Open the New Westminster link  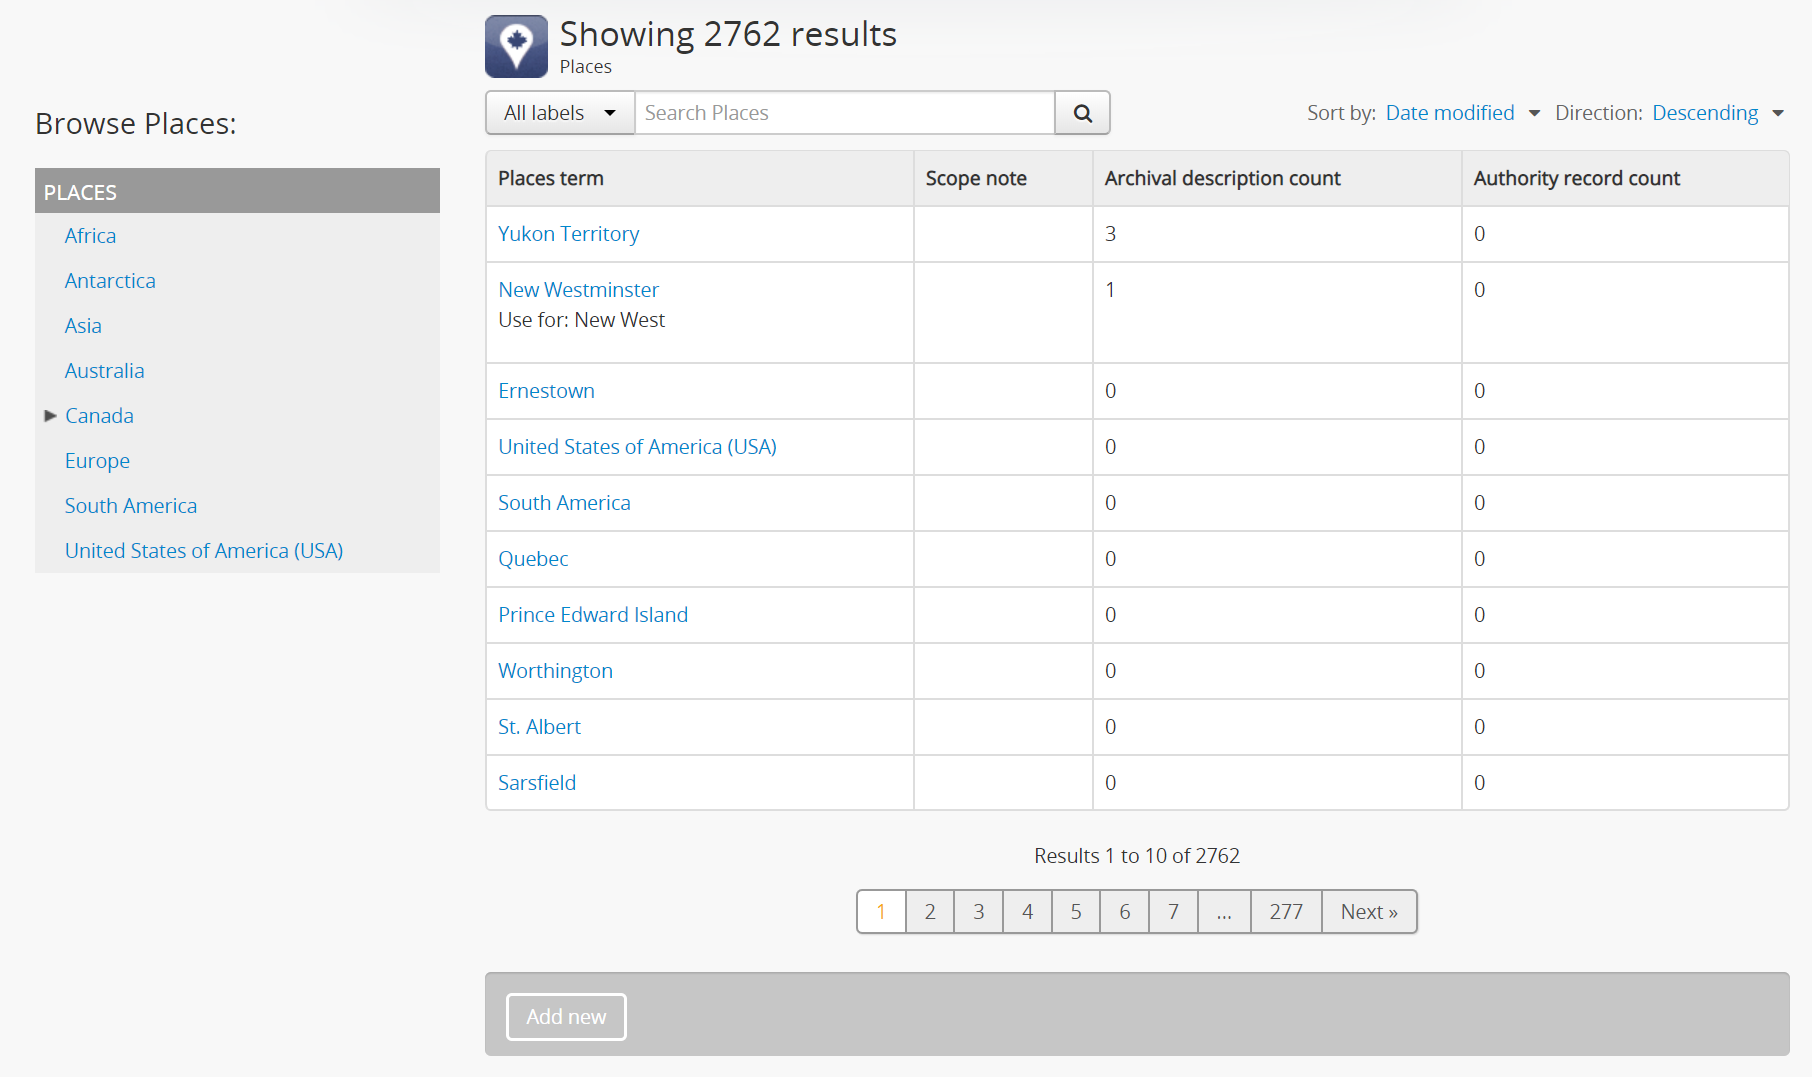(578, 290)
